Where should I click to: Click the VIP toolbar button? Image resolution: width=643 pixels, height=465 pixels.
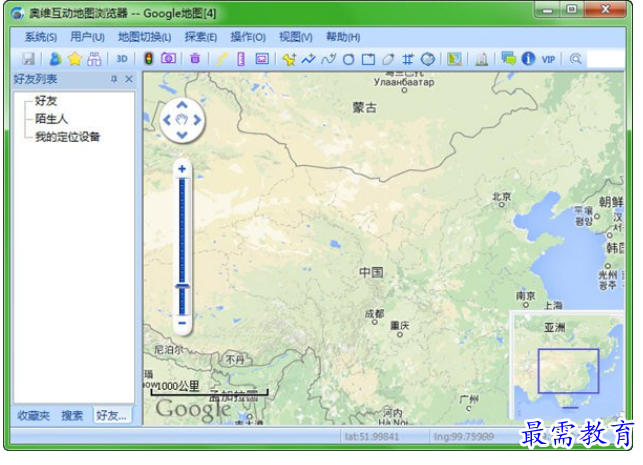548,59
